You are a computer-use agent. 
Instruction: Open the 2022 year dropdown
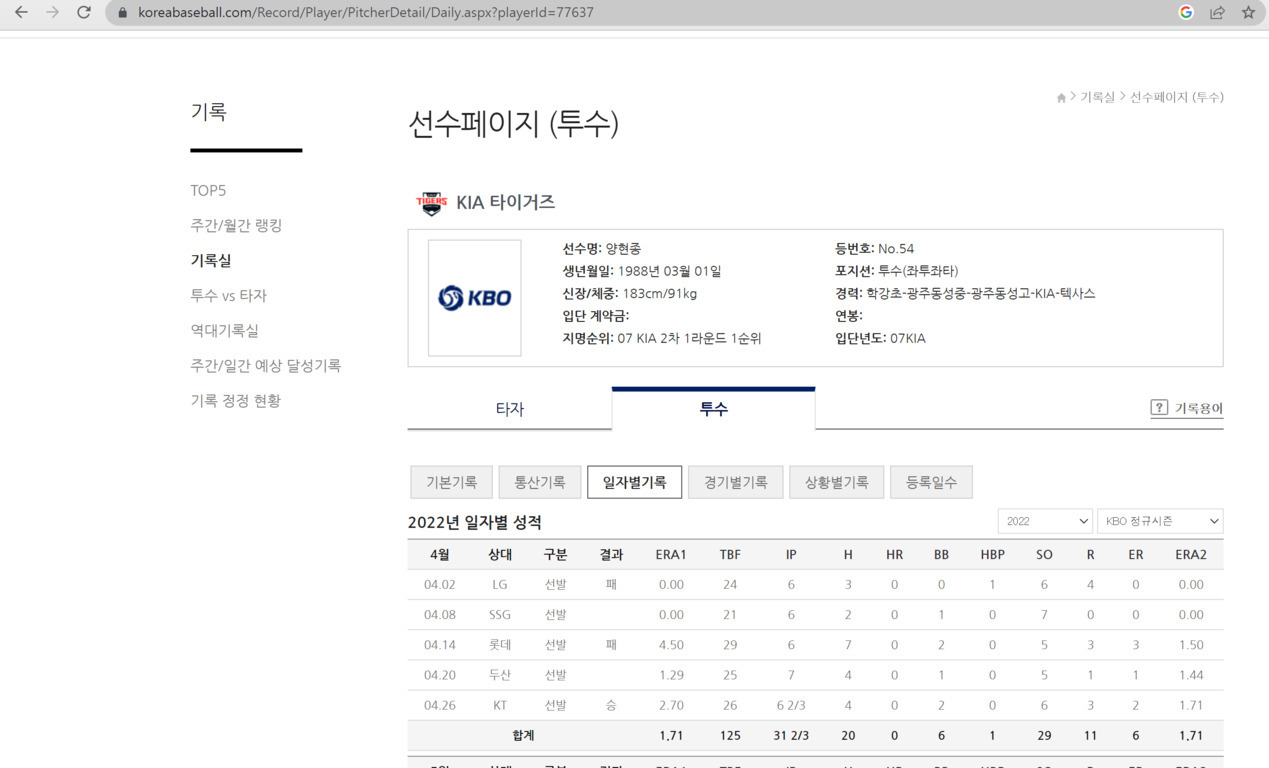pyautogui.click(x=1044, y=520)
